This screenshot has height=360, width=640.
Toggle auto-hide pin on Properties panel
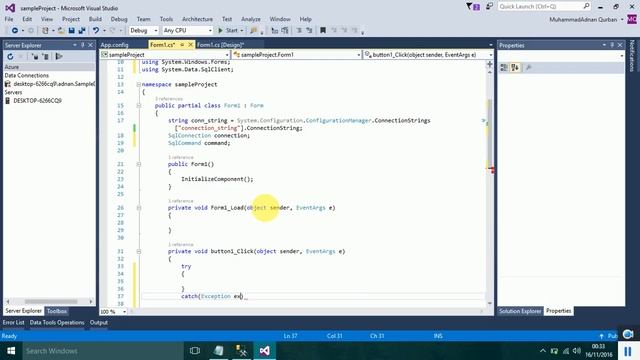[612, 45]
